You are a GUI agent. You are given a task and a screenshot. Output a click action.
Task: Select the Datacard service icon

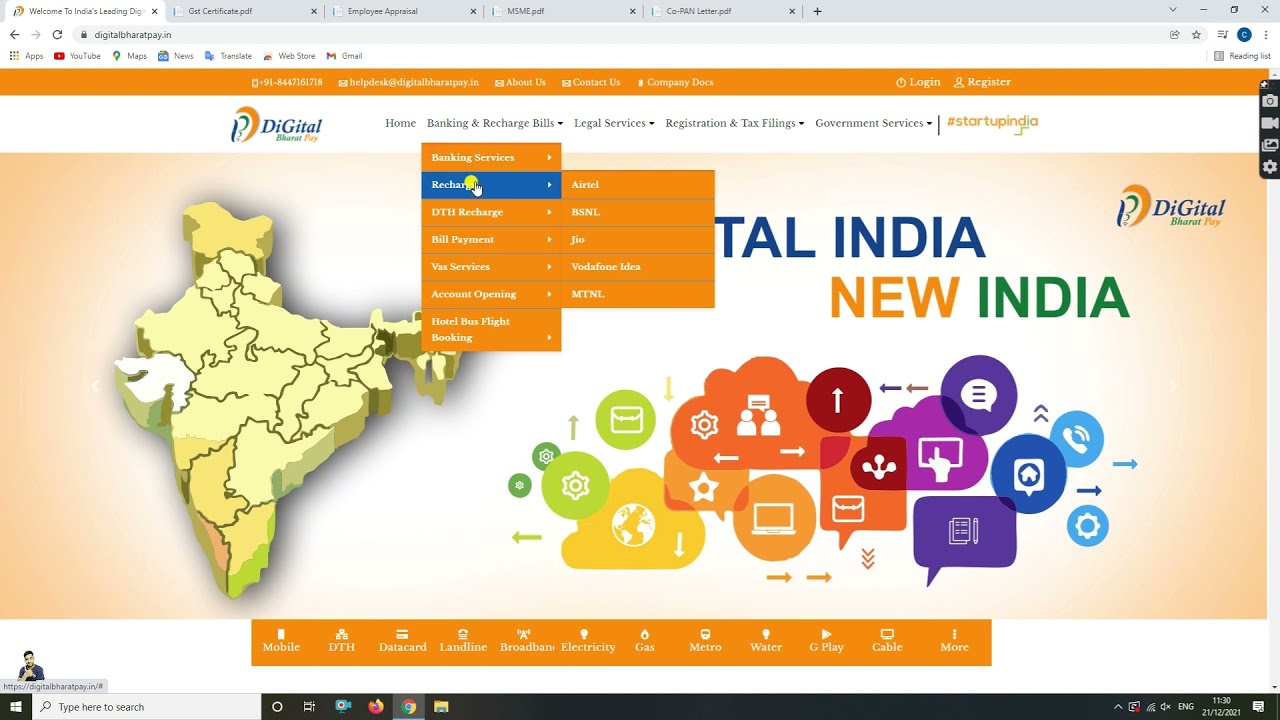[x=403, y=642]
